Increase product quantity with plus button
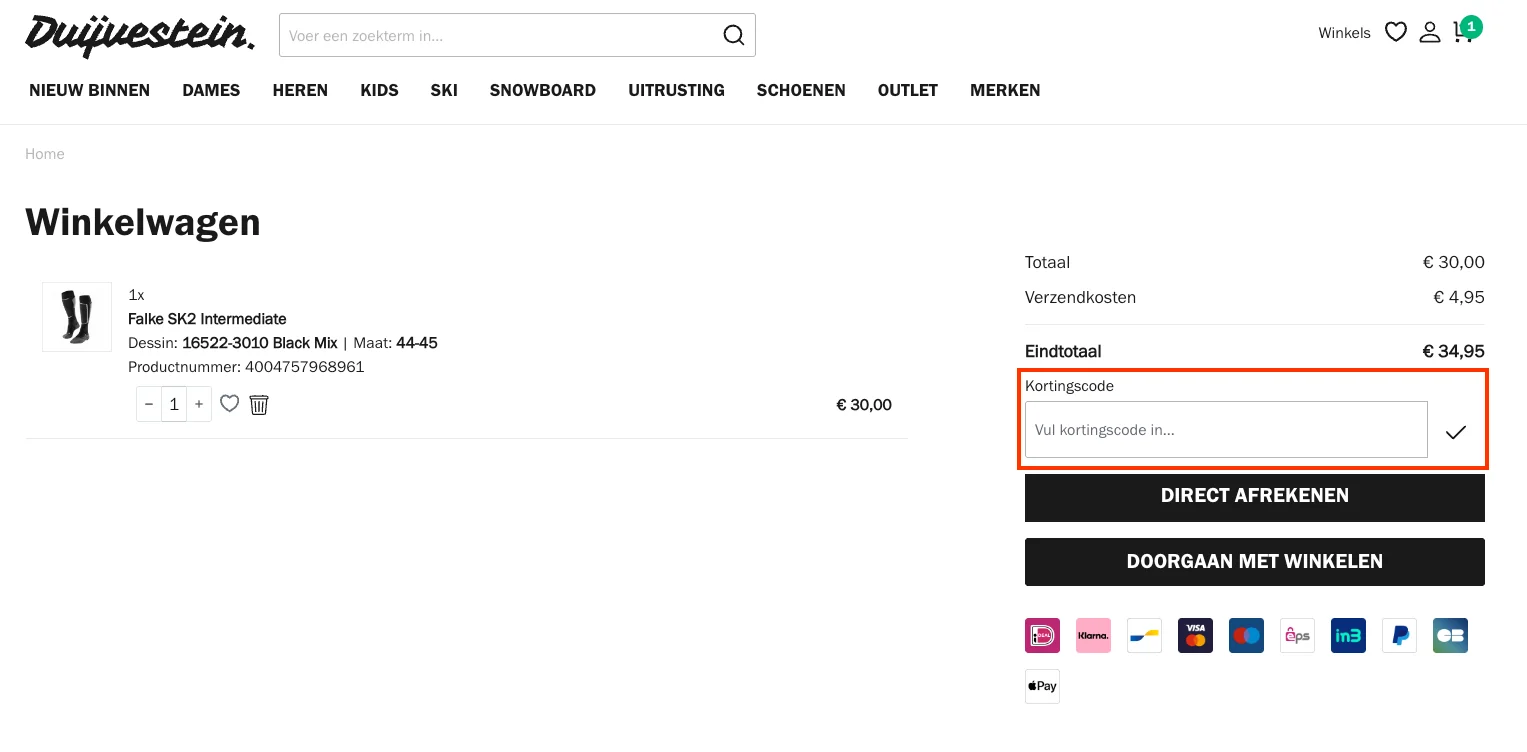The image size is (1527, 752). [199, 404]
